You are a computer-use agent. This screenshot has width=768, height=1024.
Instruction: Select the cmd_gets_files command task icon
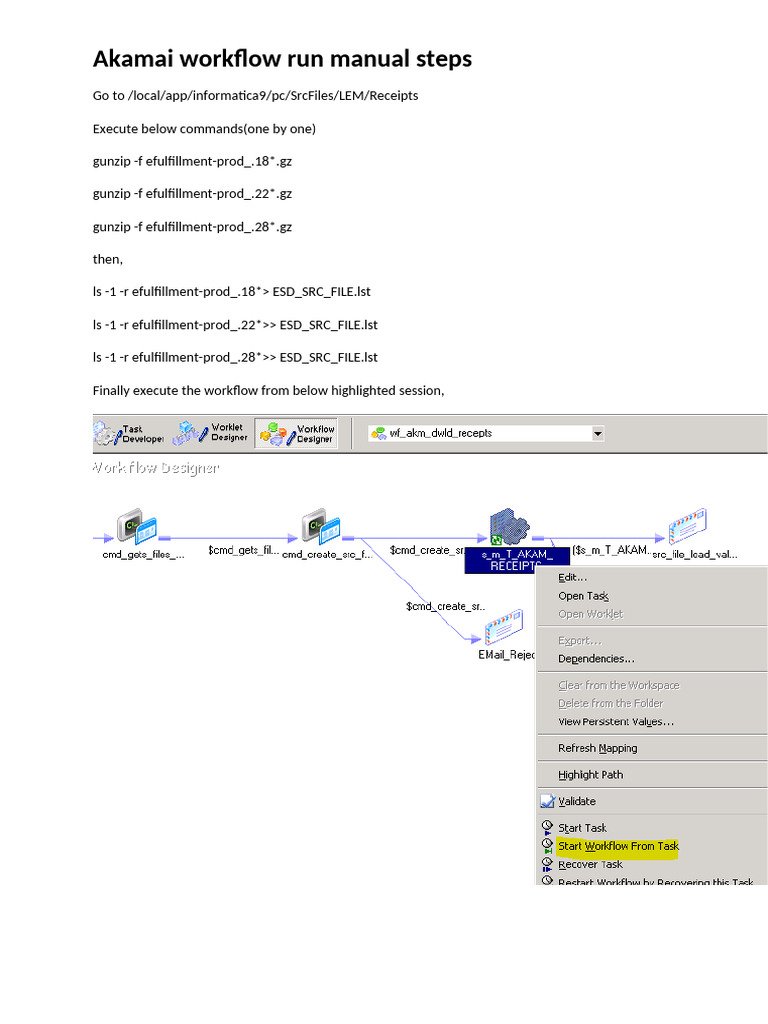click(136, 527)
